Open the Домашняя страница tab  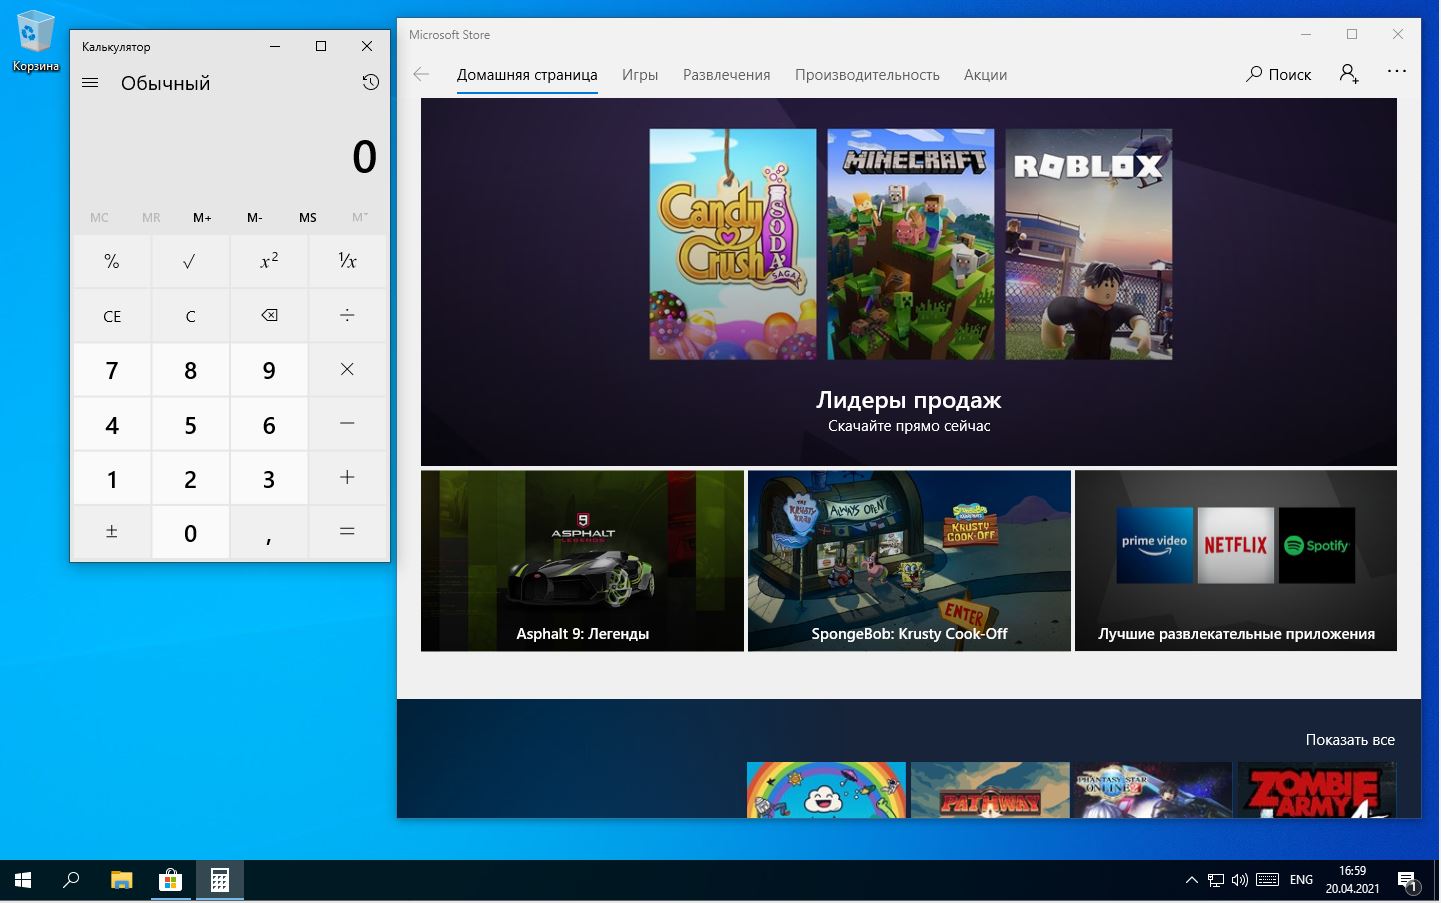(527, 74)
